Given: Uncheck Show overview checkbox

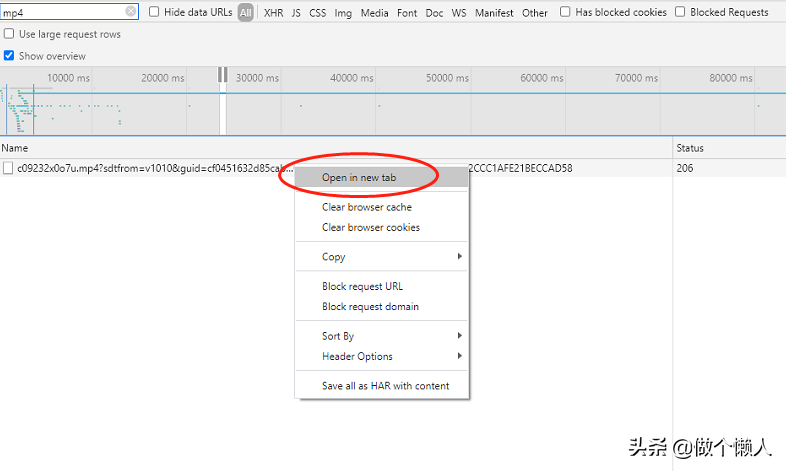Looking at the screenshot, I should click(x=10, y=56).
